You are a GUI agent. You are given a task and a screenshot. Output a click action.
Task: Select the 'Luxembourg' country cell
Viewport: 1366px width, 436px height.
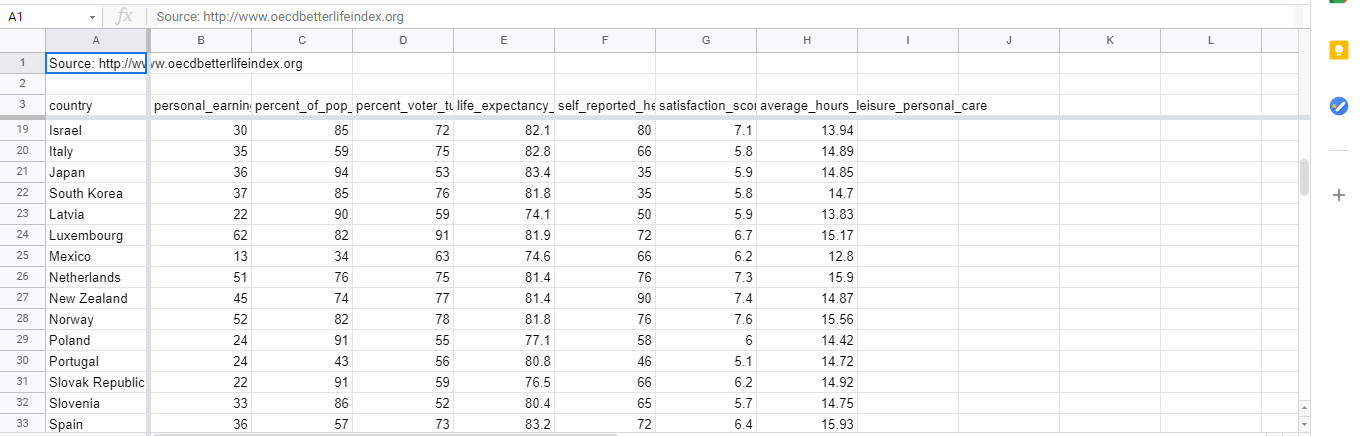point(97,235)
